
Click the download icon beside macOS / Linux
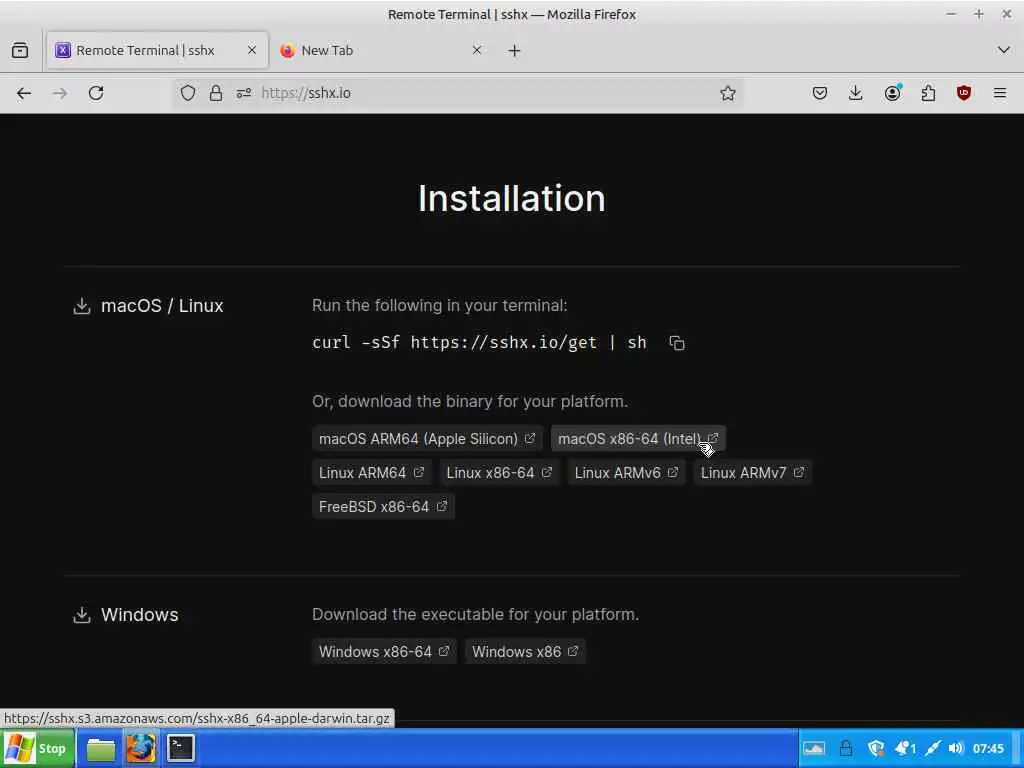(x=82, y=306)
